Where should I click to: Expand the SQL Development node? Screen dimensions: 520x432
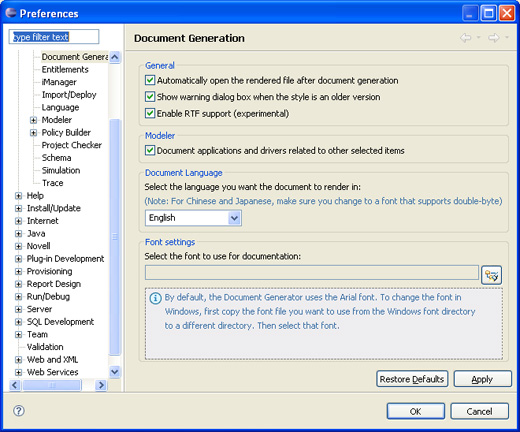[19, 322]
